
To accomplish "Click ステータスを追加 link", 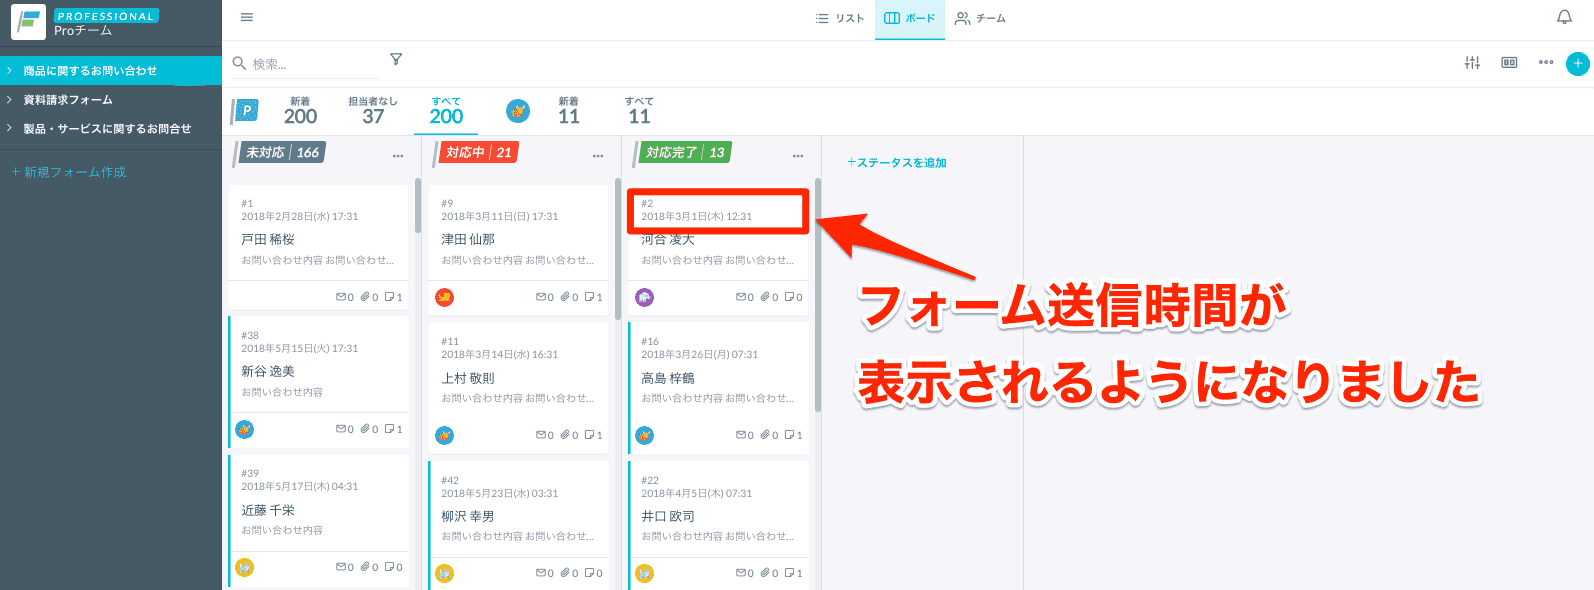I will click(x=897, y=162).
